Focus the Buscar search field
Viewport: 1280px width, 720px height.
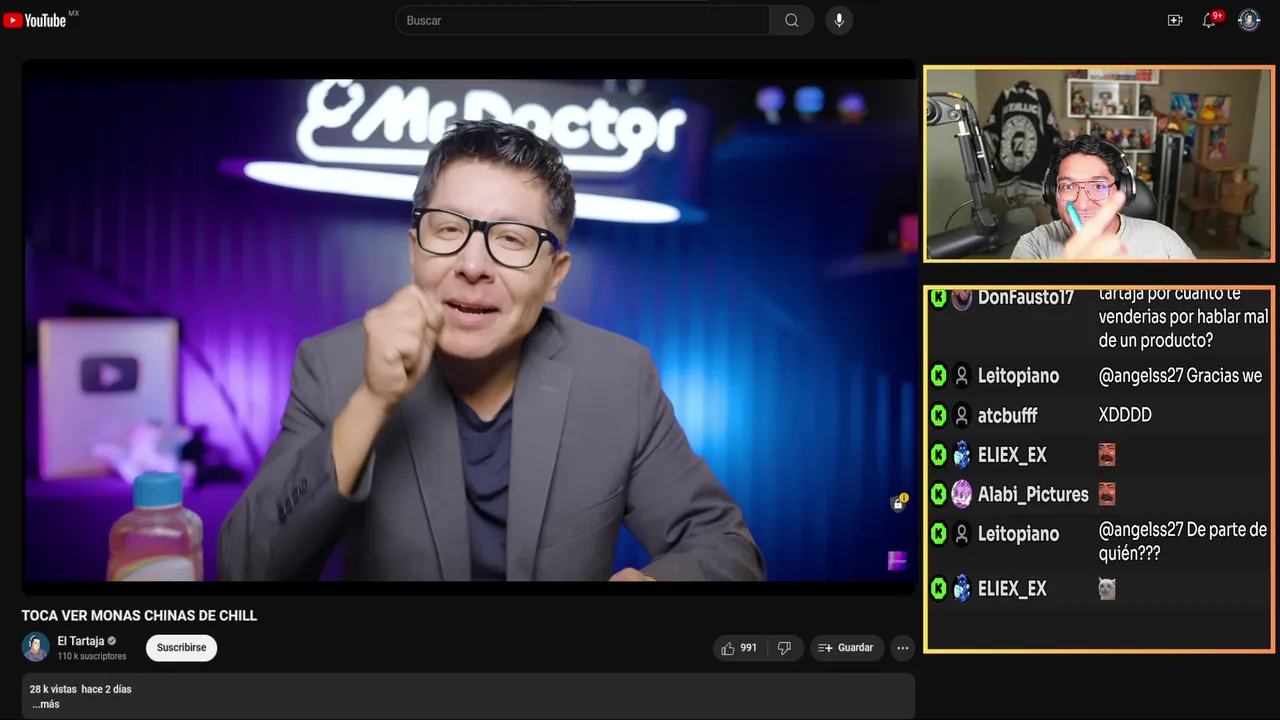[x=582, y=20]
